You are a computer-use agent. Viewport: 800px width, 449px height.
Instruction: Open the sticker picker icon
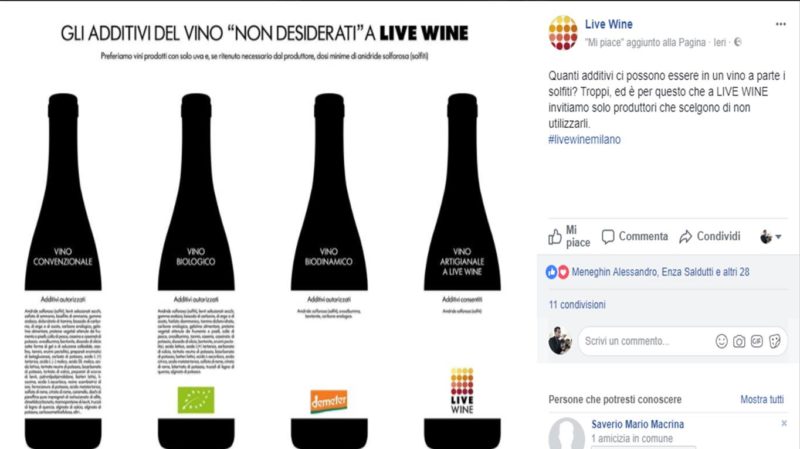tap(774, 341)
